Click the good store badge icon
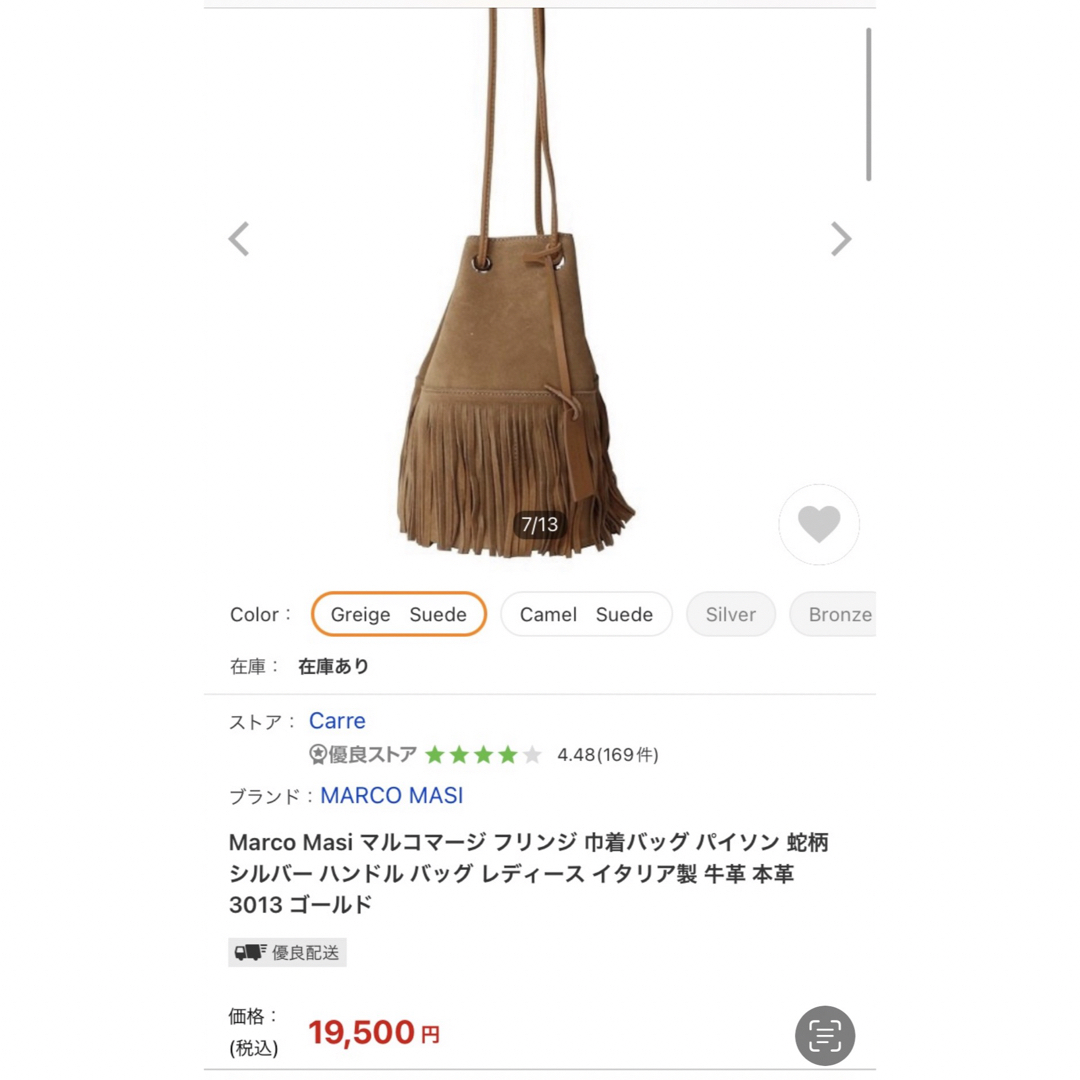Image resolution: width=1080 pixels, height=1080 pixels. [x=318, y=755]
